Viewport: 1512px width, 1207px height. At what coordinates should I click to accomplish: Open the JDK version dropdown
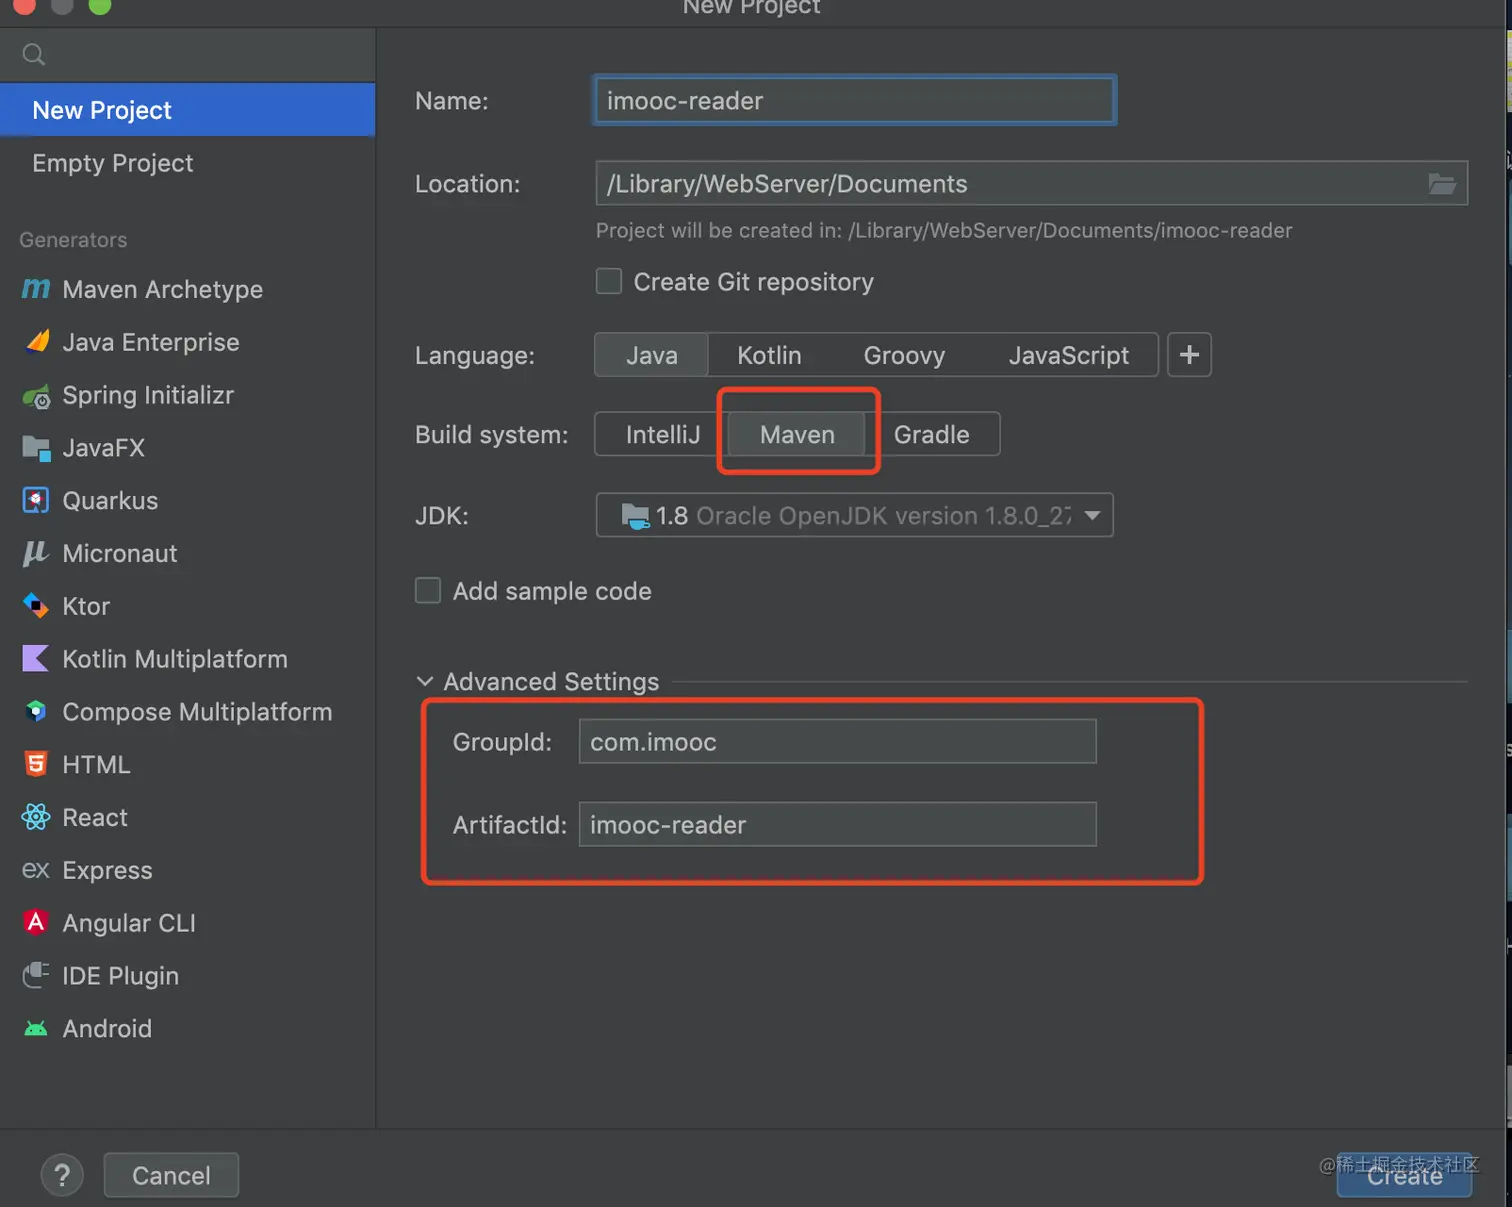pyautogui.click(x=1092, y=516)
